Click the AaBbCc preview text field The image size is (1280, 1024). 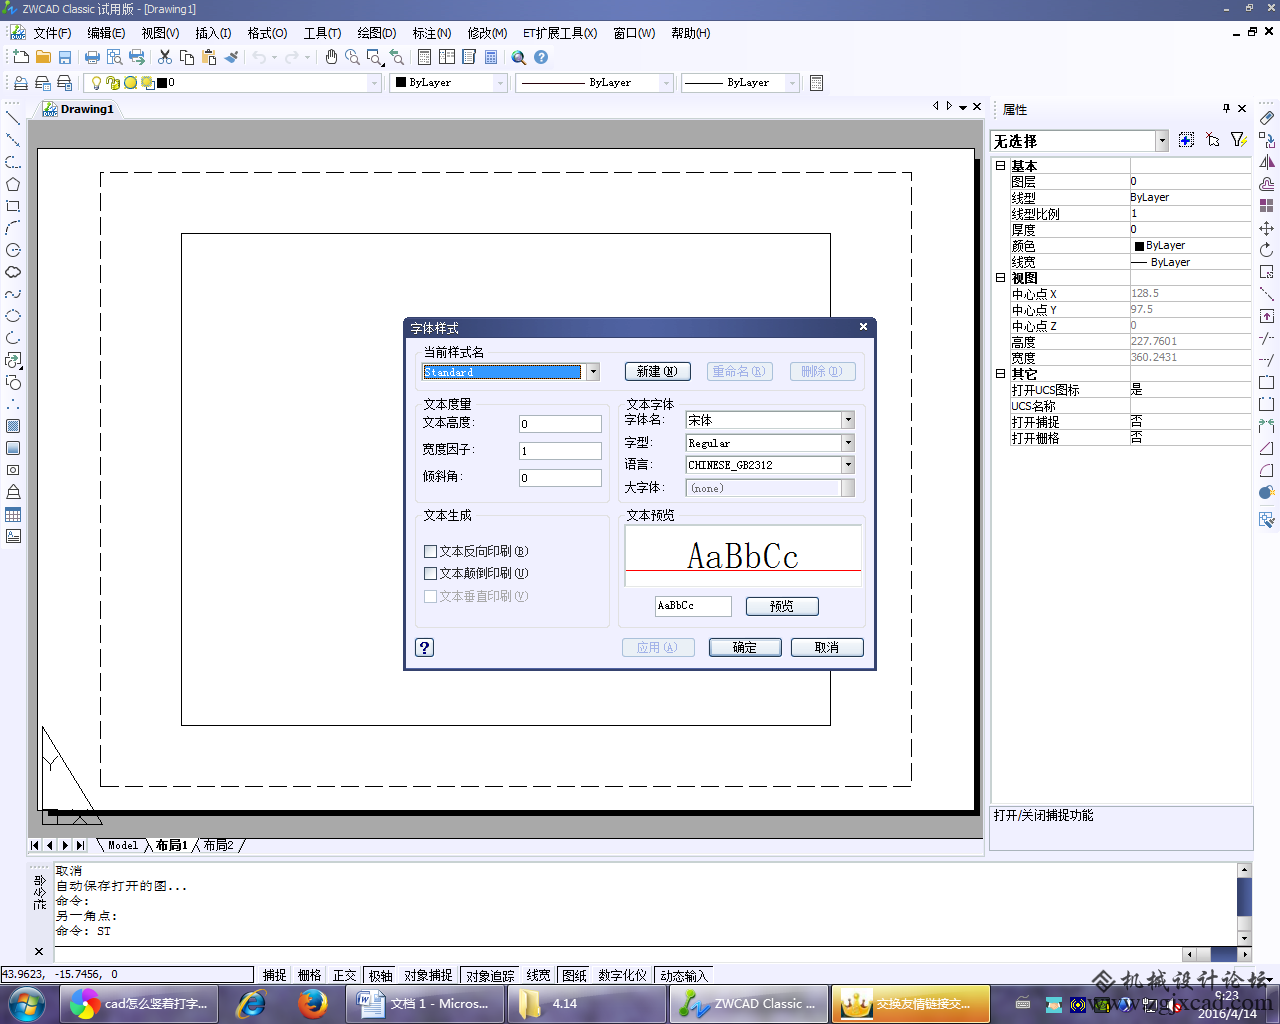pos(693,606)
